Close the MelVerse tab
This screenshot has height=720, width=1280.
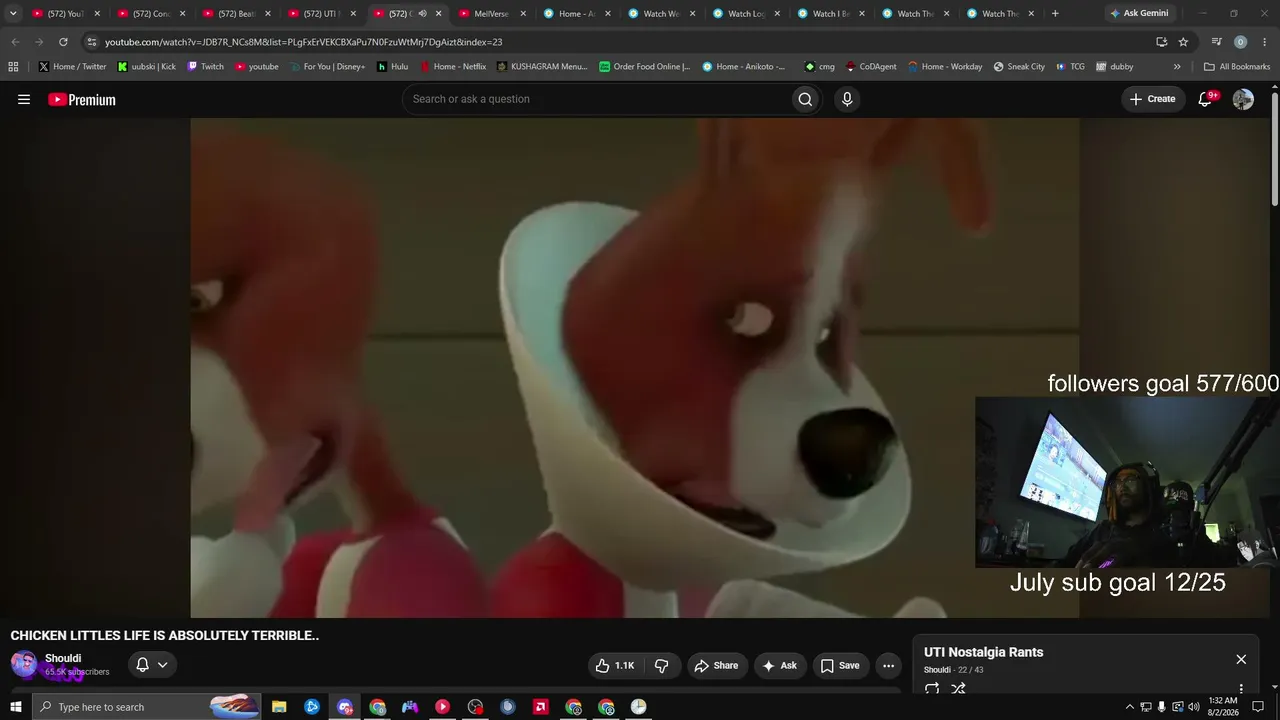coord(522,14)
